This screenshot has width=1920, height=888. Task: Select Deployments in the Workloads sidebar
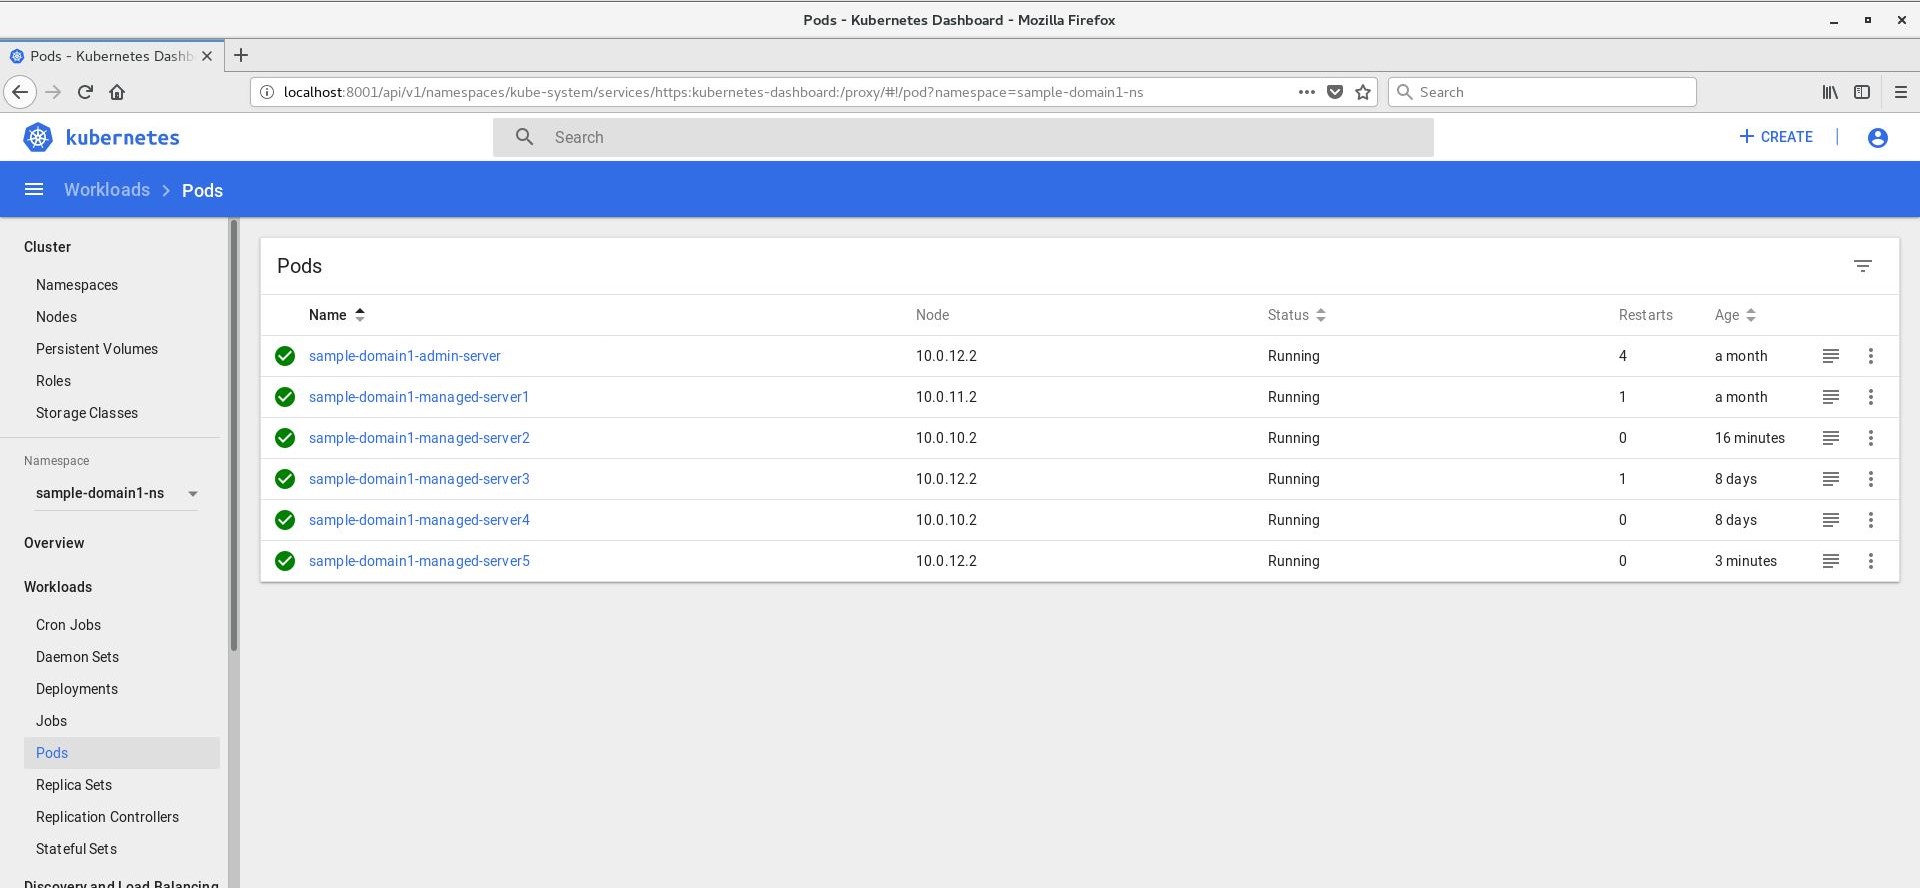[77, 689]
